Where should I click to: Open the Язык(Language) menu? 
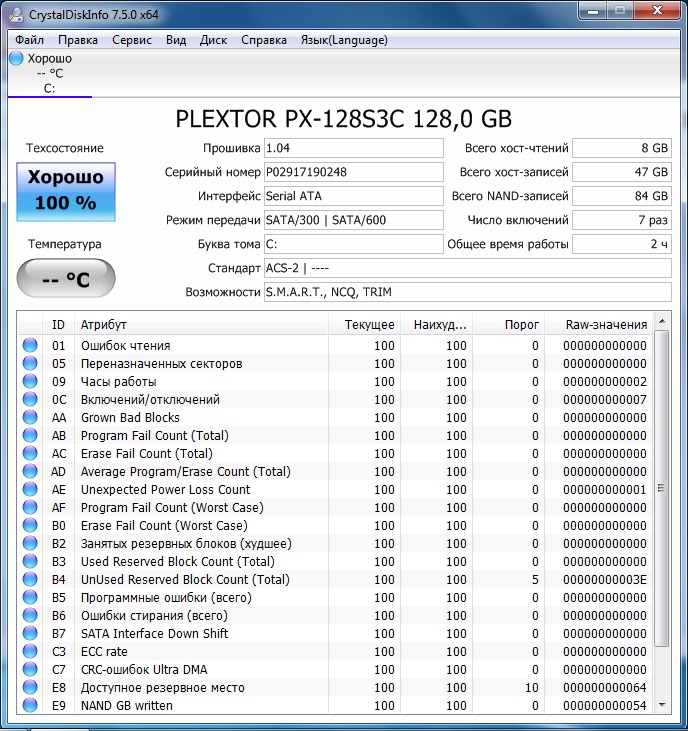(x=344, y=40)
